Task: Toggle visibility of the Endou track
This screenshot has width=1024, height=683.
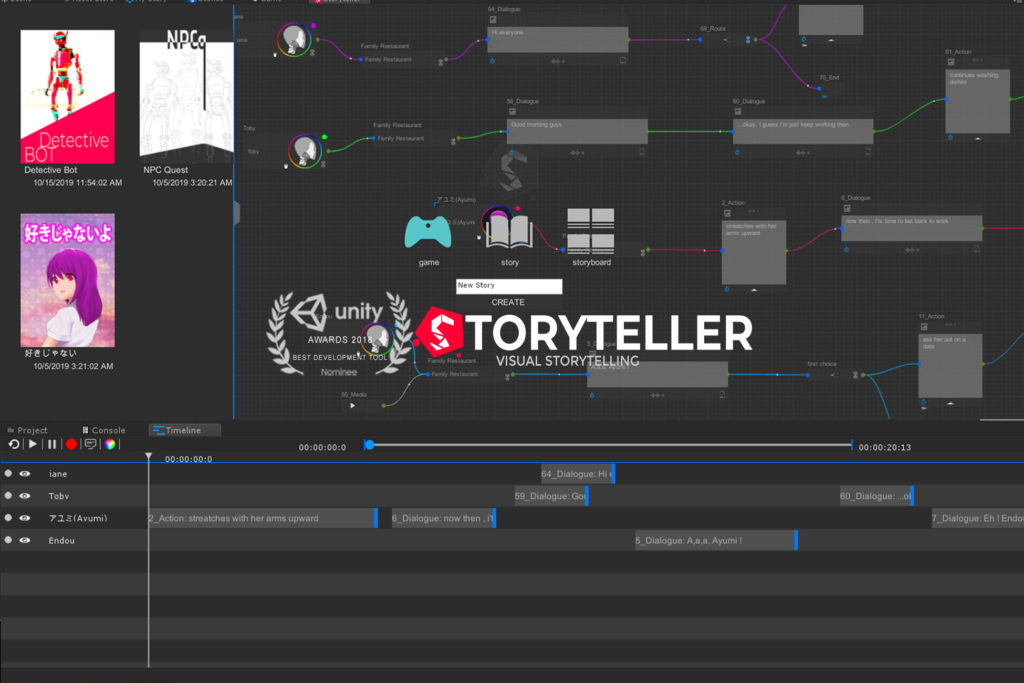Action: pyautogui.click(x=24, y=540)
